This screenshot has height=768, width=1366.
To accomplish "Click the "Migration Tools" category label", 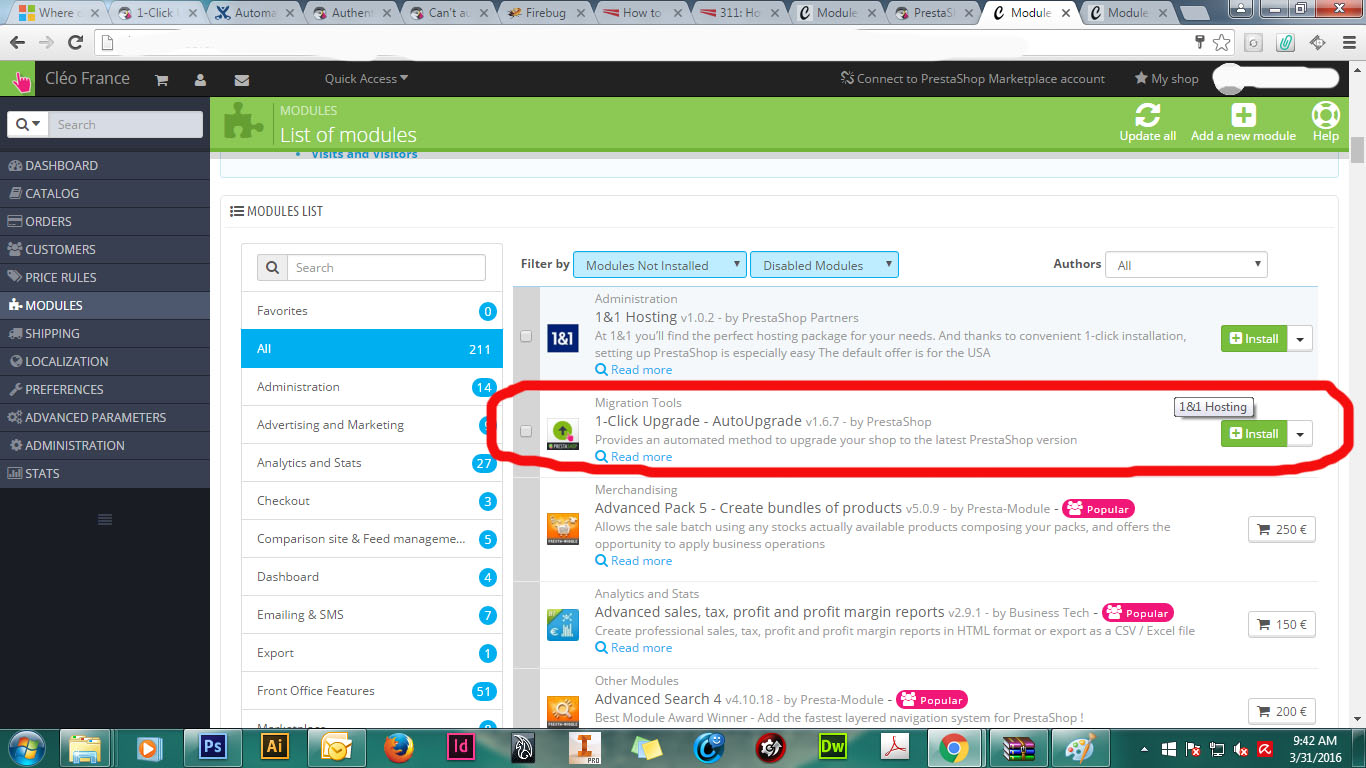I will pos(638,403).
